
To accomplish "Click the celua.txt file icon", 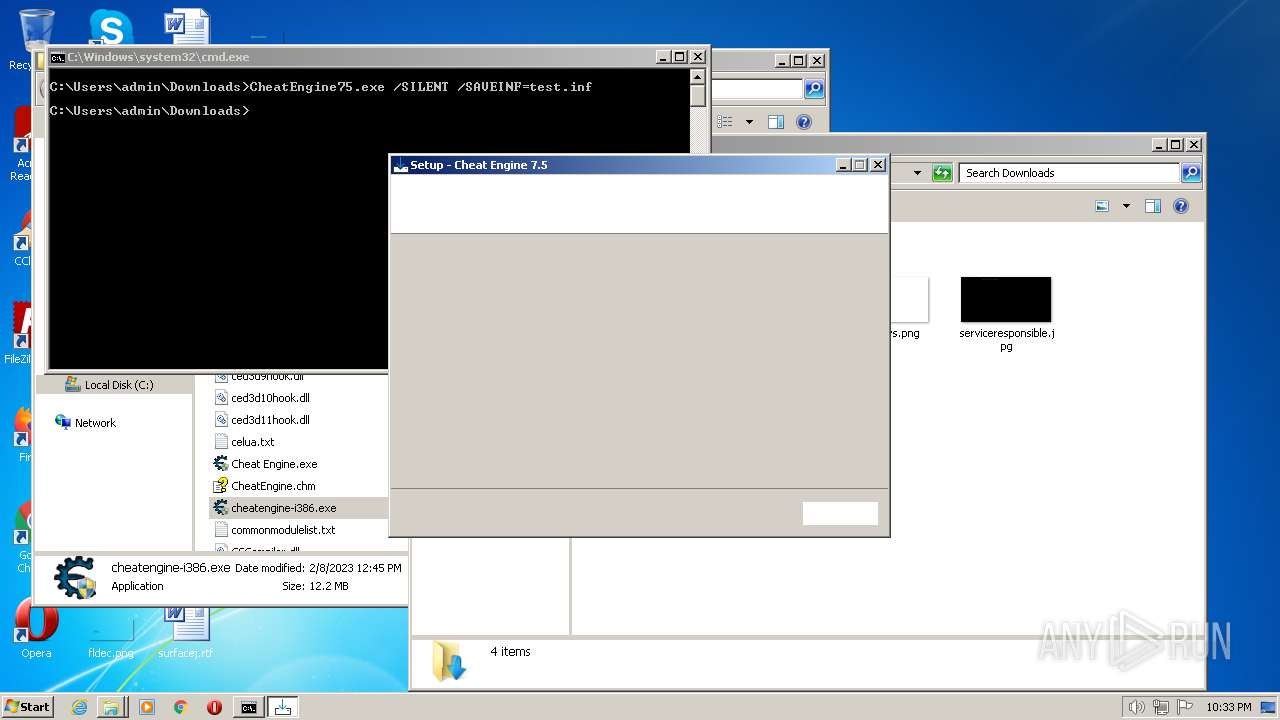I will tap(221, 442).
